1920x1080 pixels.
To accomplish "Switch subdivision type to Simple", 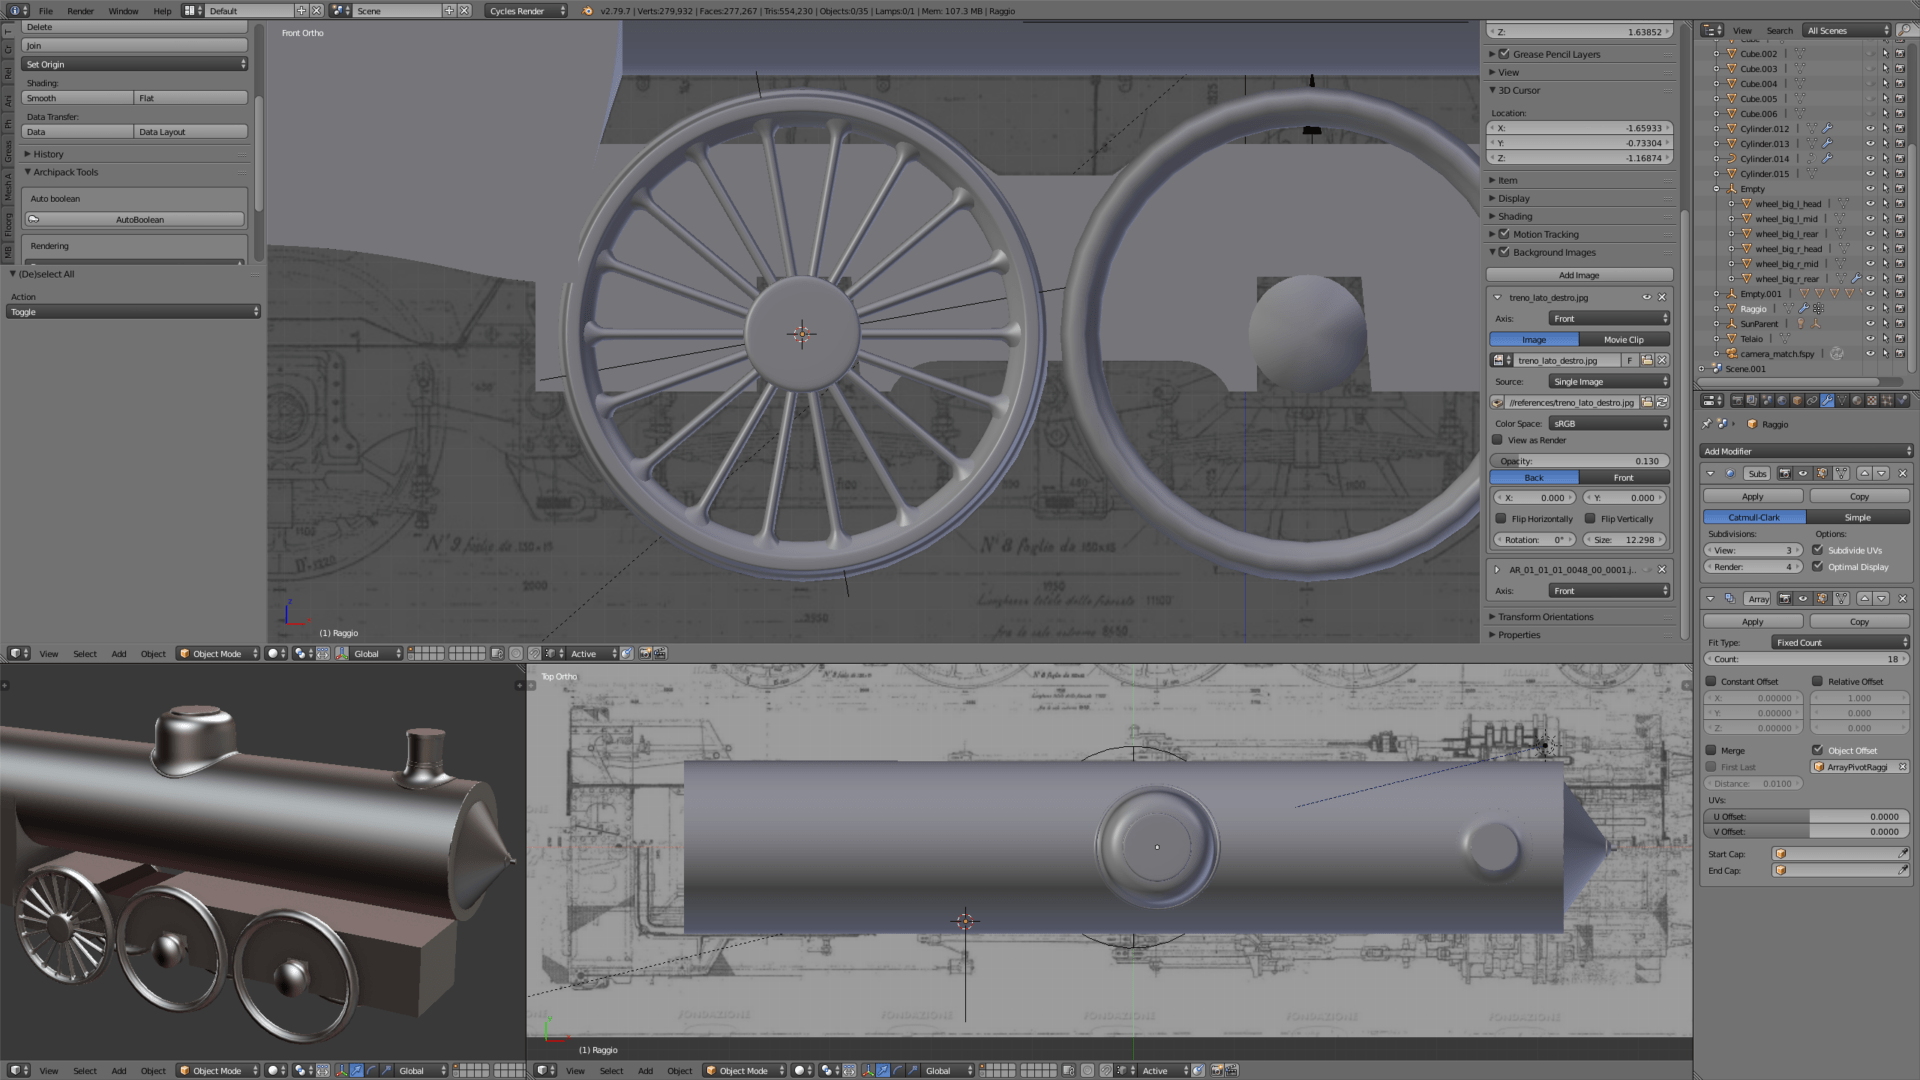I will click(x=1857, y=517).
